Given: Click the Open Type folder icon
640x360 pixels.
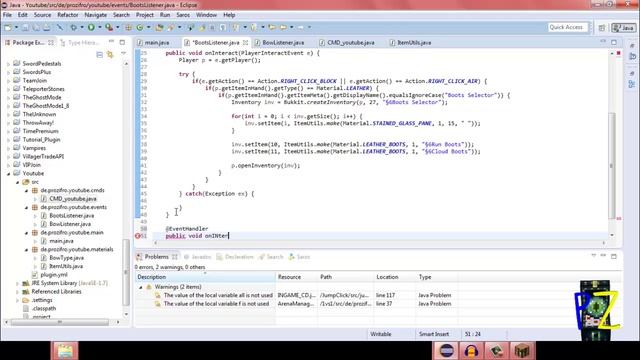Looking at the screenshot, I should [159, 27].
